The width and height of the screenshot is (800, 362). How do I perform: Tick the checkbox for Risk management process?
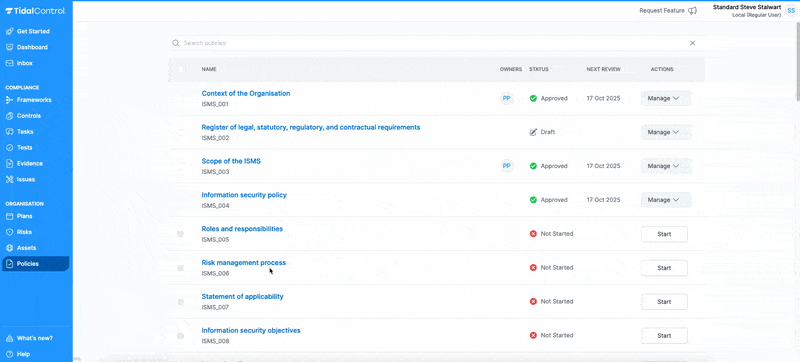(x=181, y=268)
